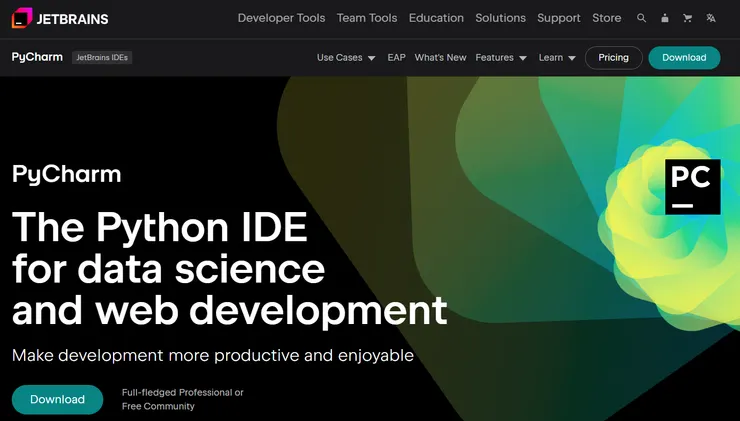740x421 pixels.
Task: Click Download in the PyCharm navigation bar
Action: click(684, 58)
